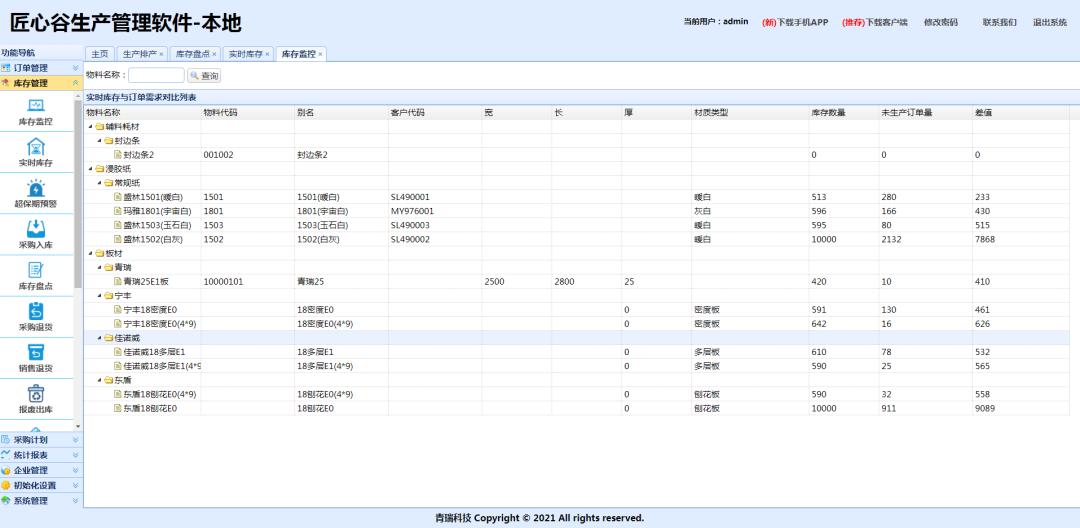Click file icon of 青瑞25E1板 row

pyautogui.click(x=118, y=282)
